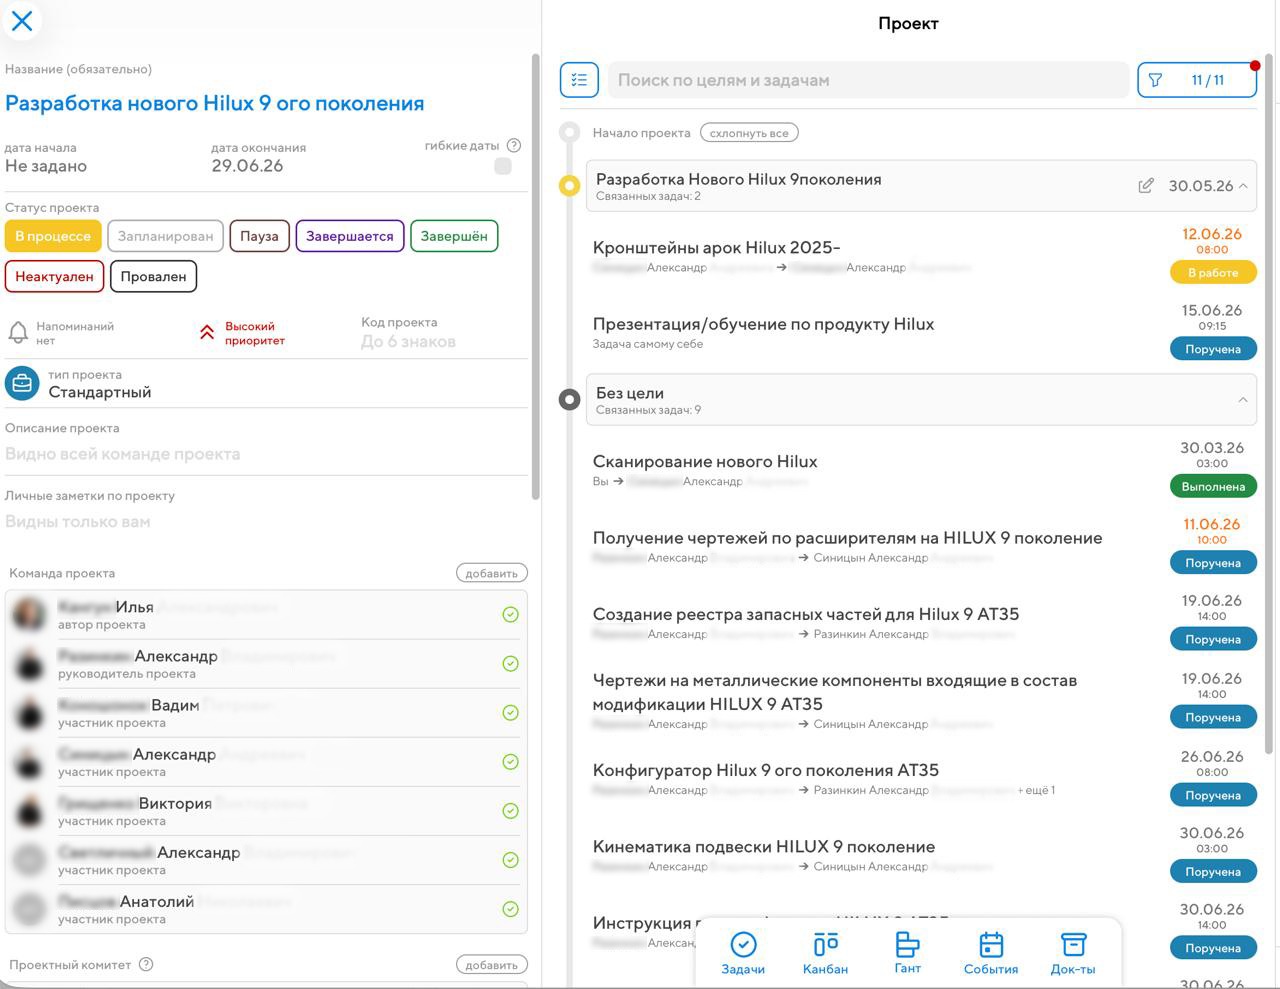Open the filter showing 11 / 11
The image size is (1280, 989).
[x=1197, y=80]
